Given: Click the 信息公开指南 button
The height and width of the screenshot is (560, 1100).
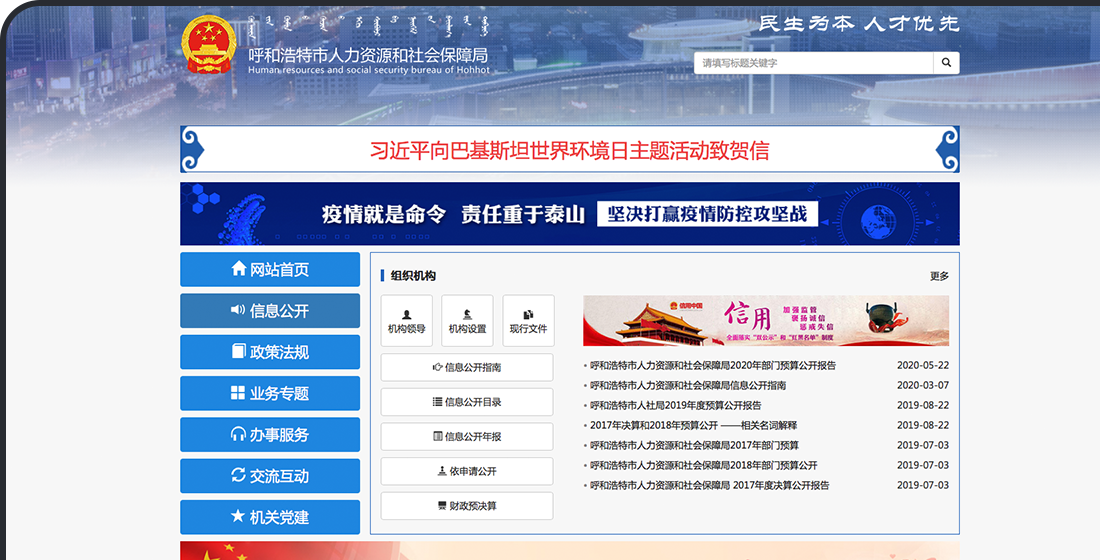Looking at the screenshot, I should coord(467,367).
